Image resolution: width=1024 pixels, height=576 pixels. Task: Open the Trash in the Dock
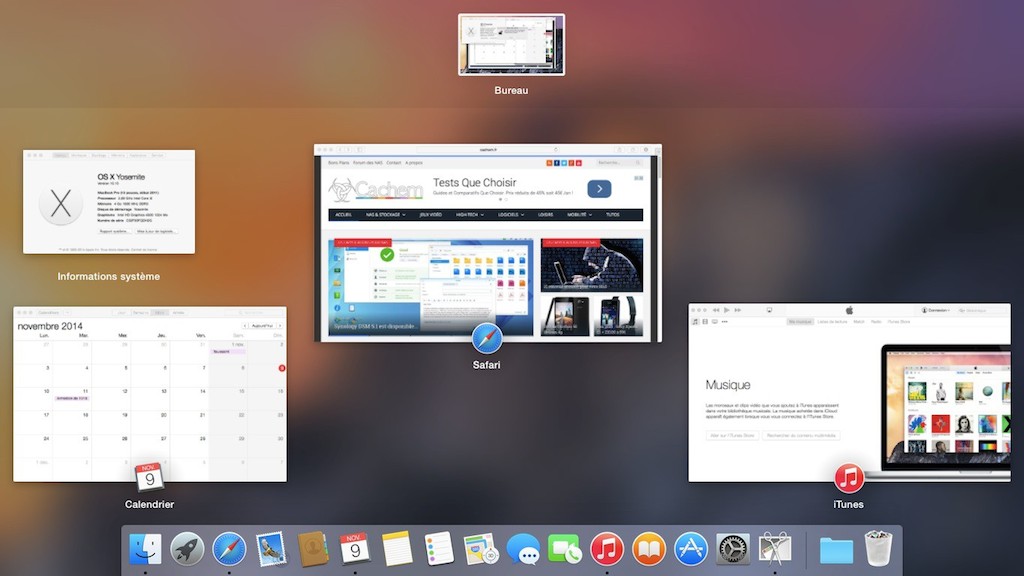pos(878,549)
